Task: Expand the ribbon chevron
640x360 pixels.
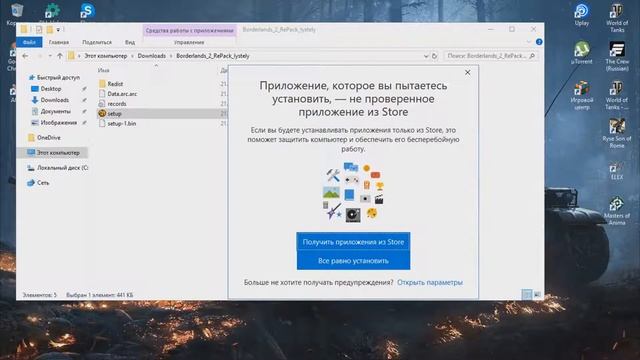Action: 529,42
